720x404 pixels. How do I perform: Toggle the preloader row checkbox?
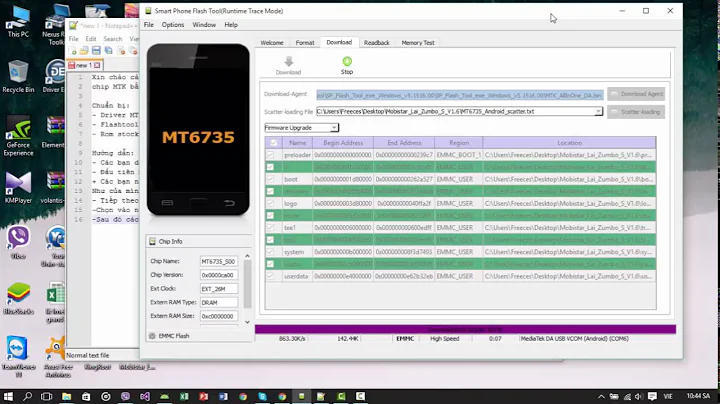point(270,155)
